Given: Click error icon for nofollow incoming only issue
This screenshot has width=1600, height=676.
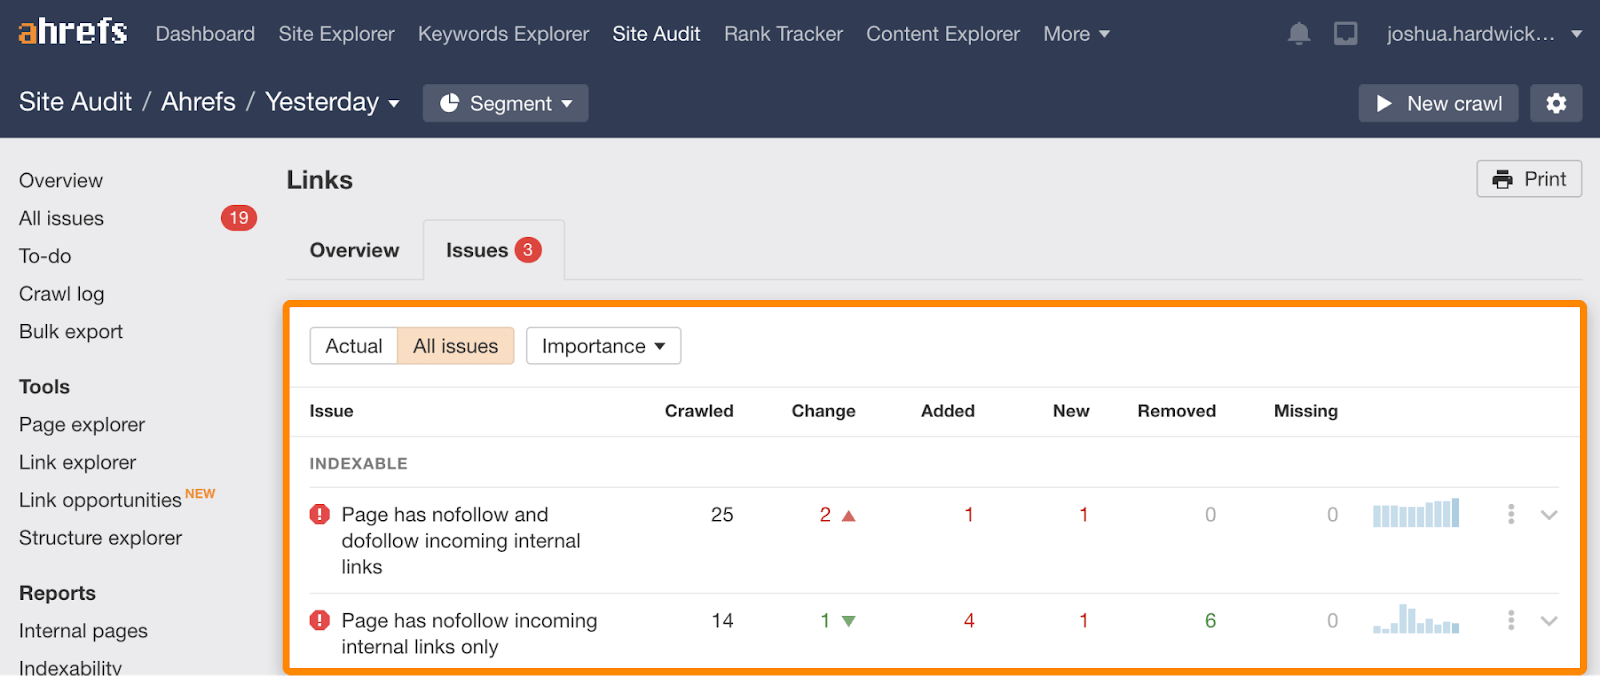Looking at the screenshot, I should tap(320, 620).
